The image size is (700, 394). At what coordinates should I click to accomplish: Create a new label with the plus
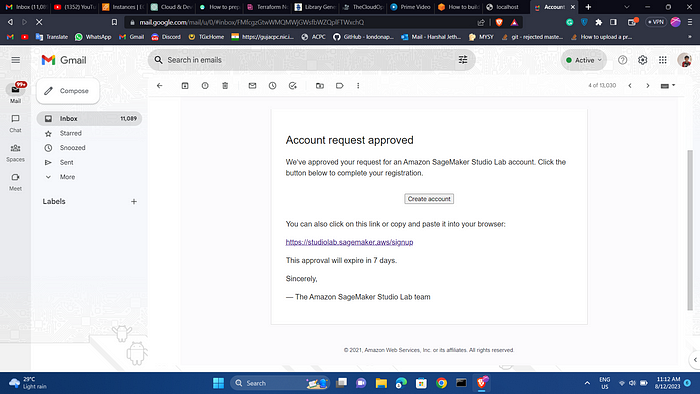coord(134,202)
